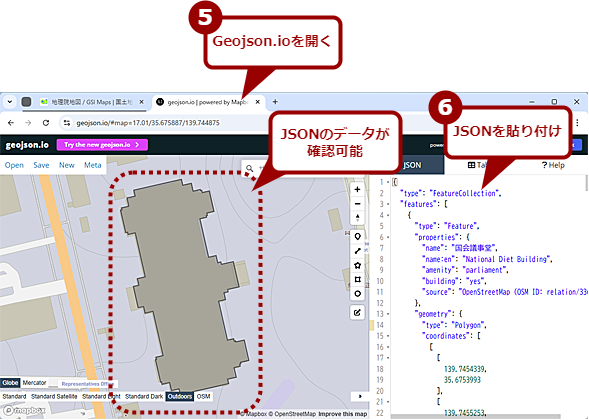Image resolution: width=589 pixels, height=420 pixels.
Task: Open the map search magnifier
Action: click(249, 168)
